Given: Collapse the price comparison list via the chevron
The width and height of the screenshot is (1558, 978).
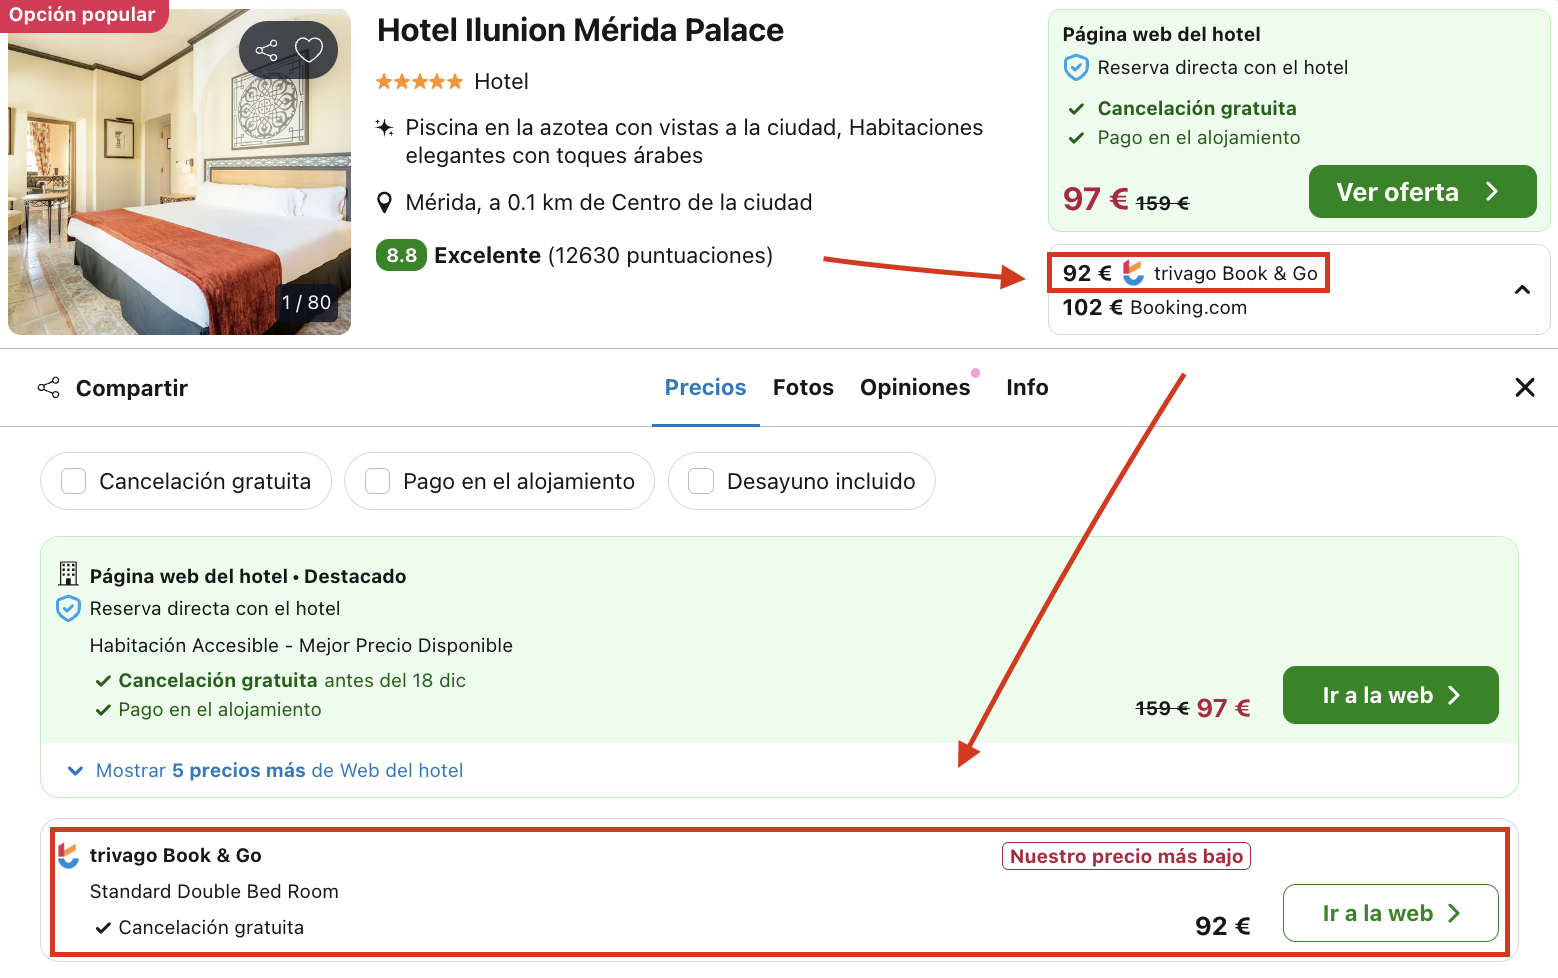Looking at the screenshot, I should (1522, 289).
